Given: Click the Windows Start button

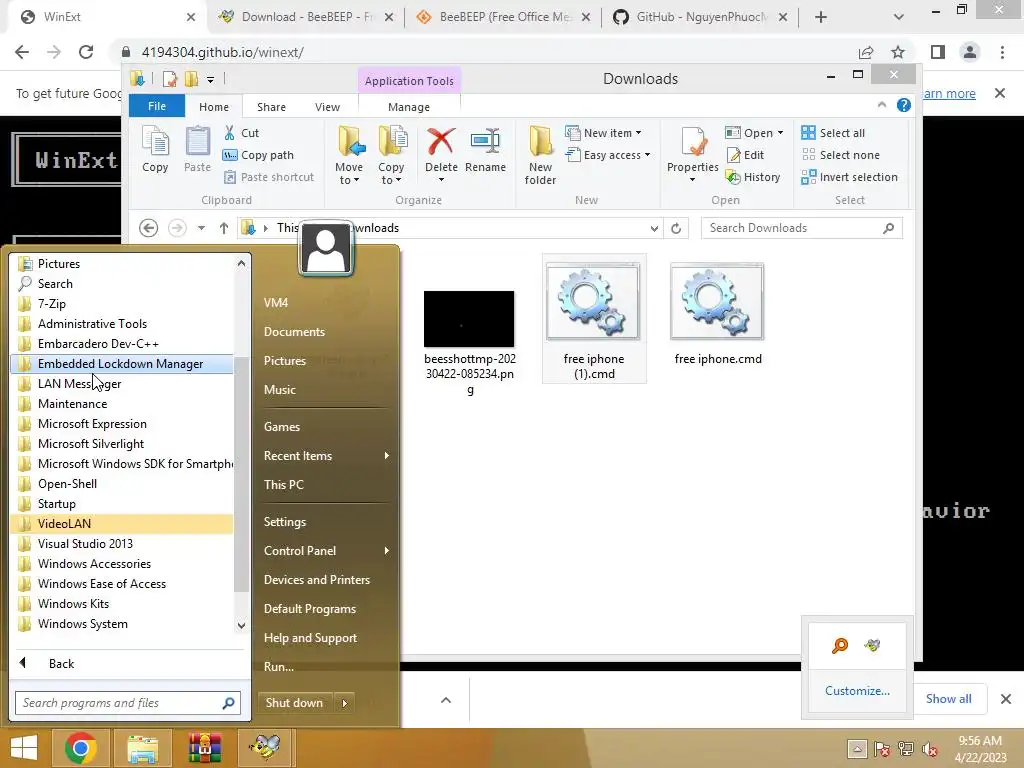Looking at the screenshot, I should (x=24, y=748).
